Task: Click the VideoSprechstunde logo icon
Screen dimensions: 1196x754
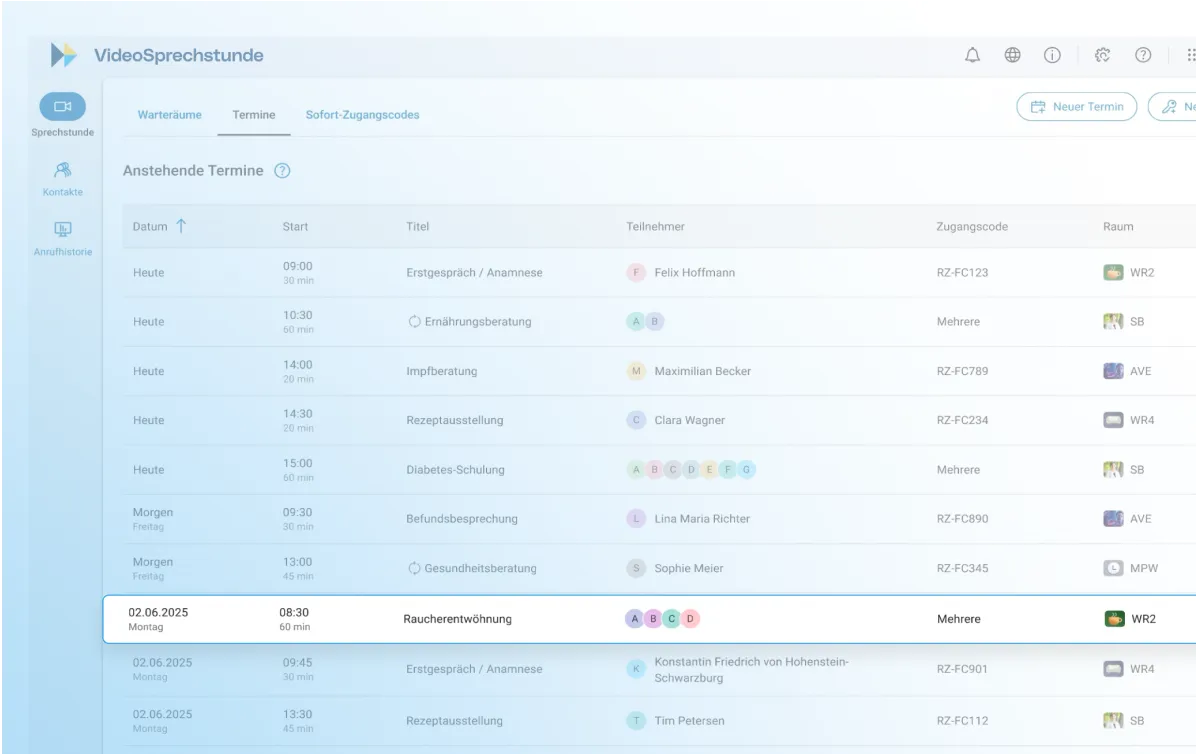Action: tap(63, 55)
